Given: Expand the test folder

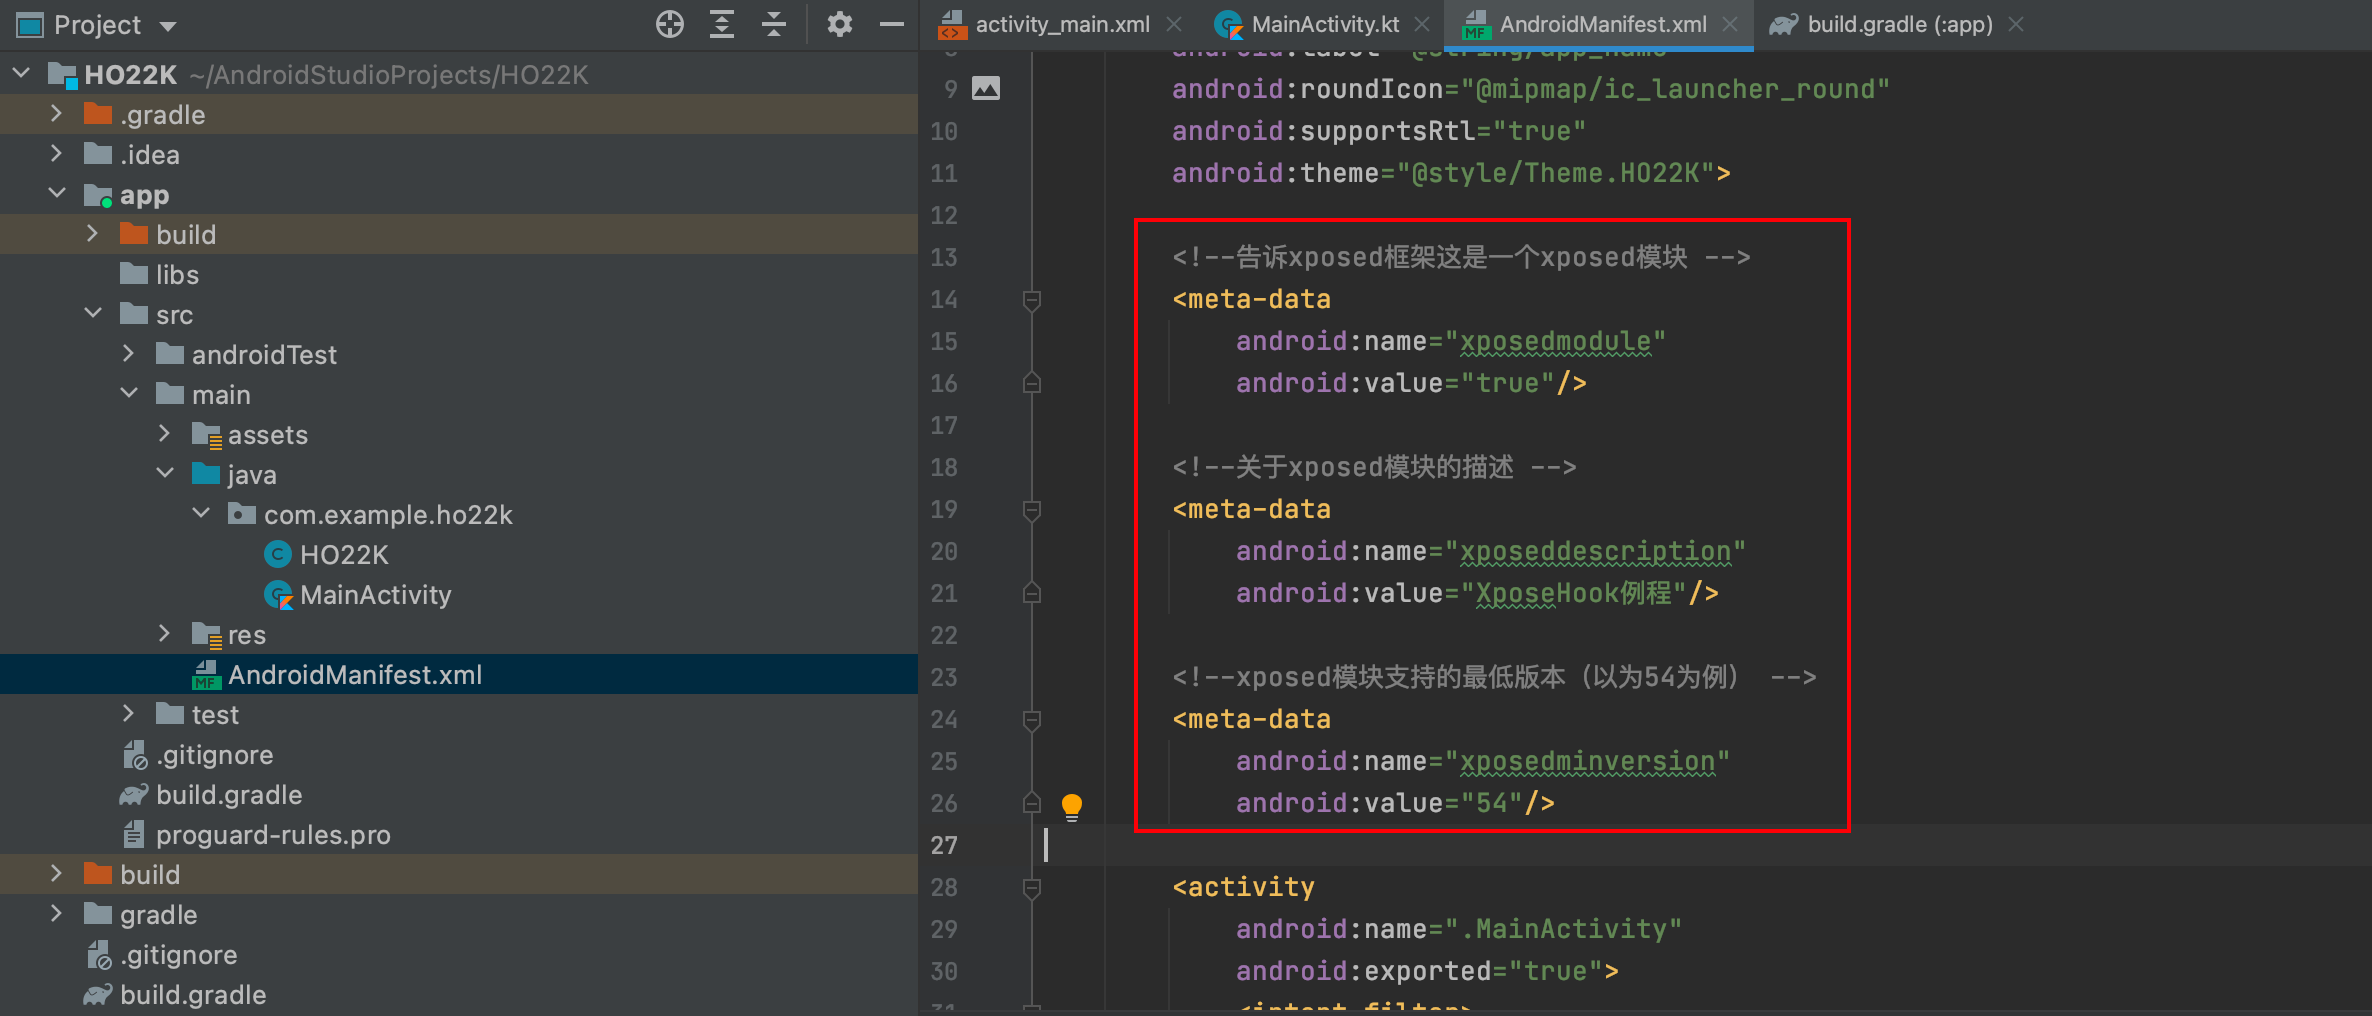Looking at the screenshot, I should [x=128, y=714].
